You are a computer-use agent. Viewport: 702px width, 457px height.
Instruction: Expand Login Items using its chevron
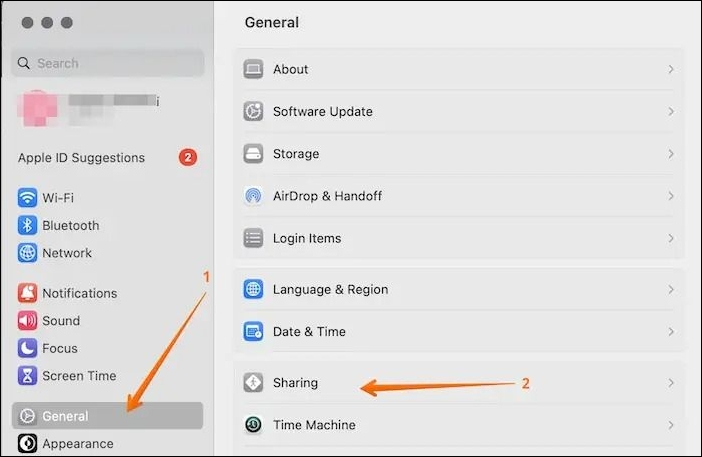(671, 239)
